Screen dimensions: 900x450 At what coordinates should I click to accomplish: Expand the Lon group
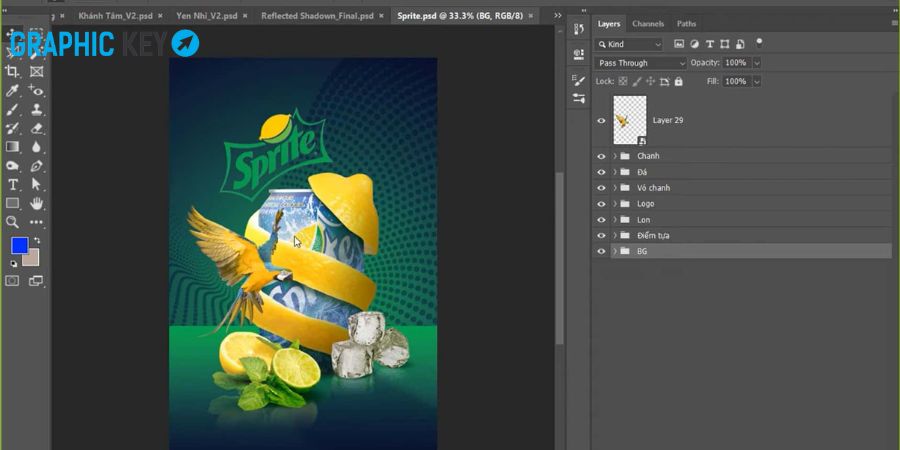click(x=615, y=220)
